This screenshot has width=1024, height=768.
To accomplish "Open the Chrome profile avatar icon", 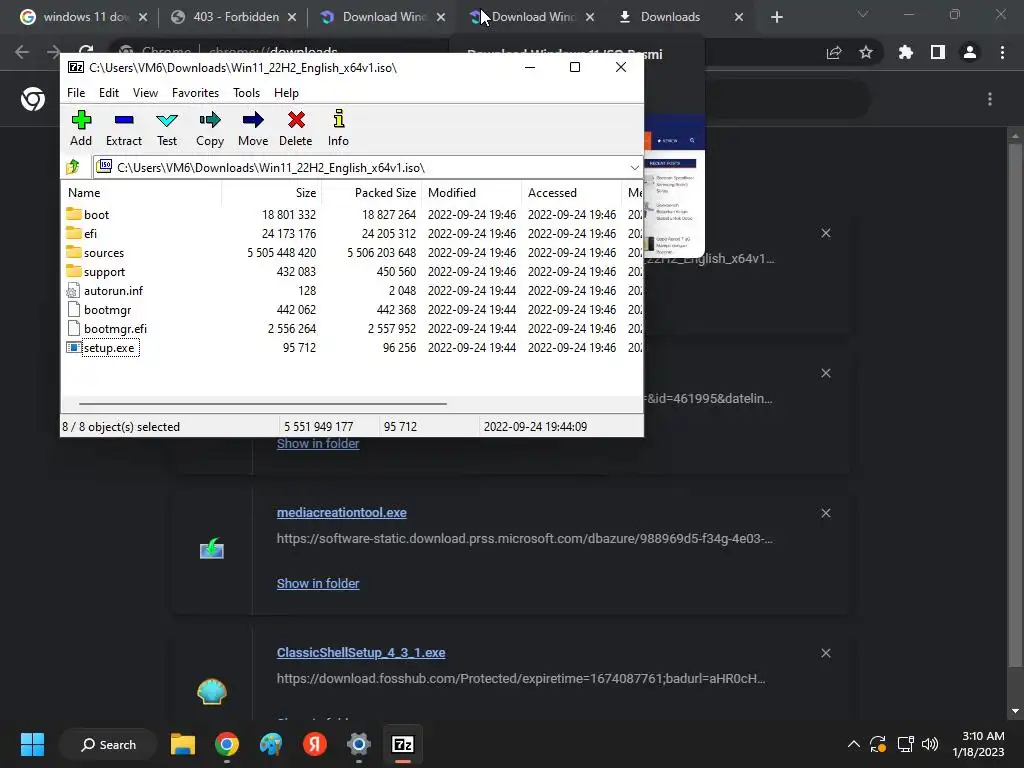I will coord(970,52).
